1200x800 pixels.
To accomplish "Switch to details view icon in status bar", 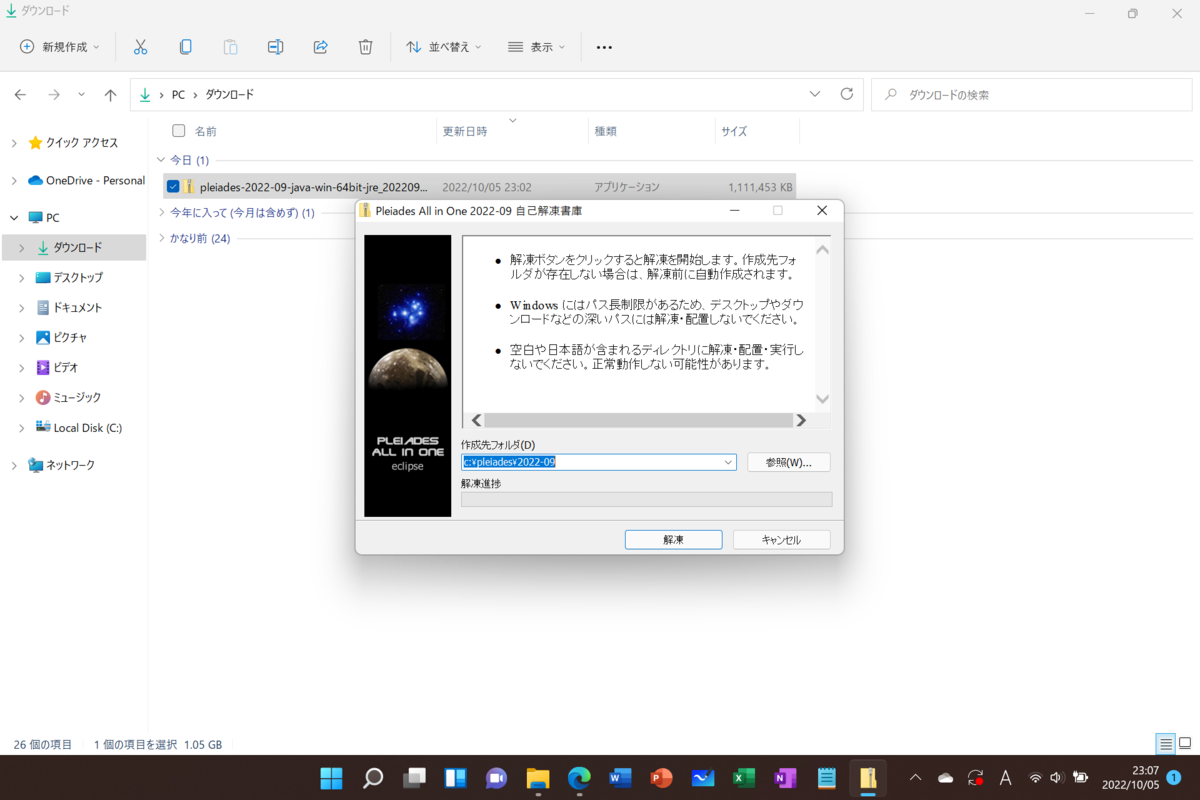I will [x=1165, y=744].
